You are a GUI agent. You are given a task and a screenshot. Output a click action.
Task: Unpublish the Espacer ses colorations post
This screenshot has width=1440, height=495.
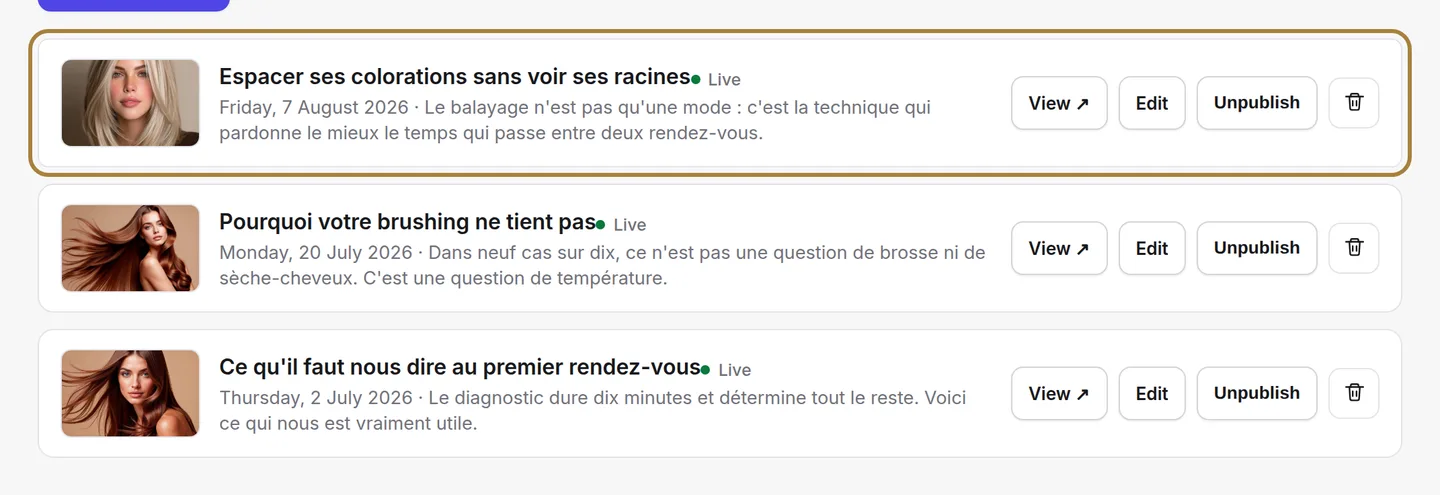click(1257, 103)
